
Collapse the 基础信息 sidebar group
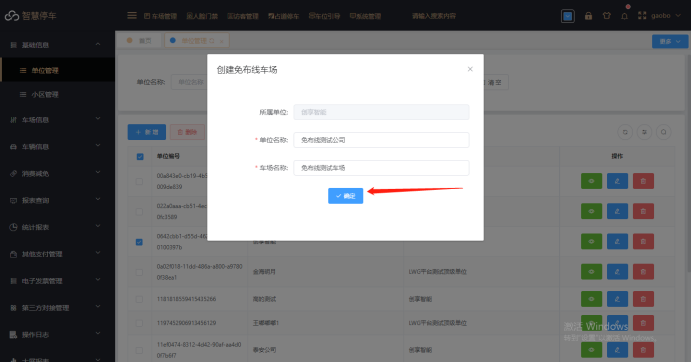[x=57, y=45]
